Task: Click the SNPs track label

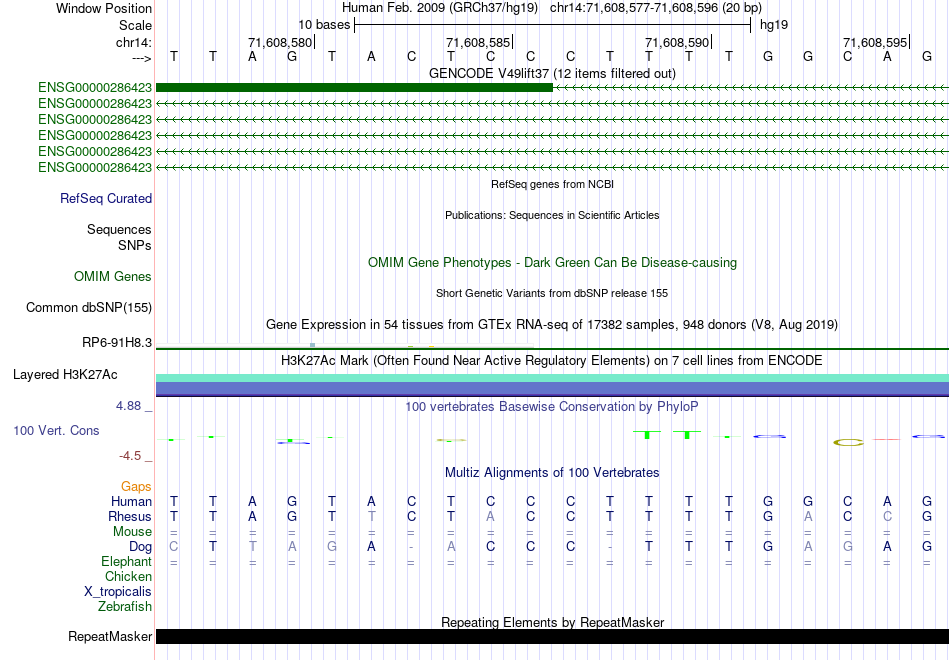Action: 135,245
